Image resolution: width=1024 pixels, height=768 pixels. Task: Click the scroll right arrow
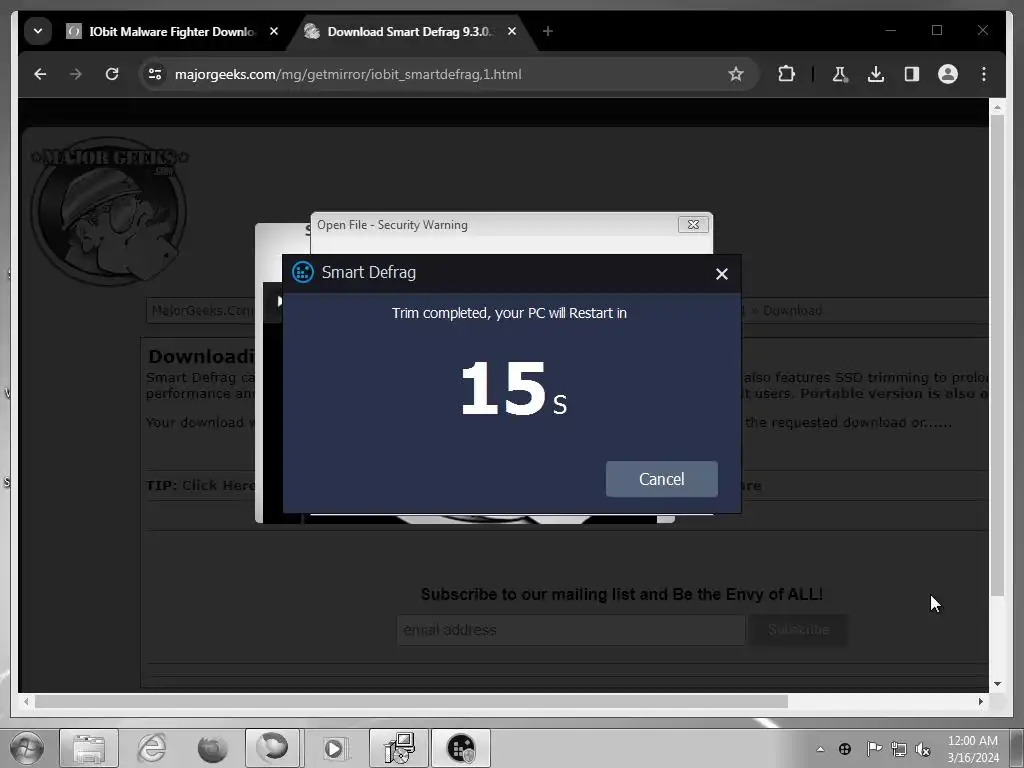click(x=981, y=701)
